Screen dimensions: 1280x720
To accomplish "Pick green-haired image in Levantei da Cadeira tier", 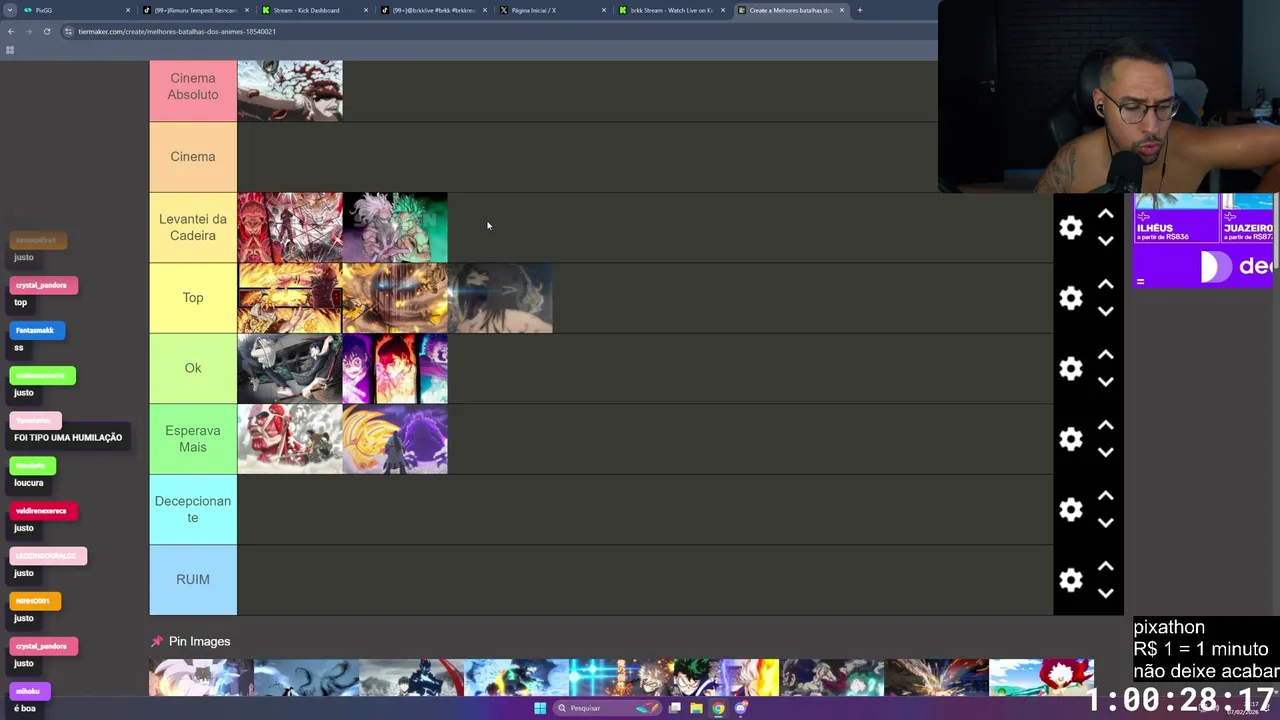I will (395, 228).
